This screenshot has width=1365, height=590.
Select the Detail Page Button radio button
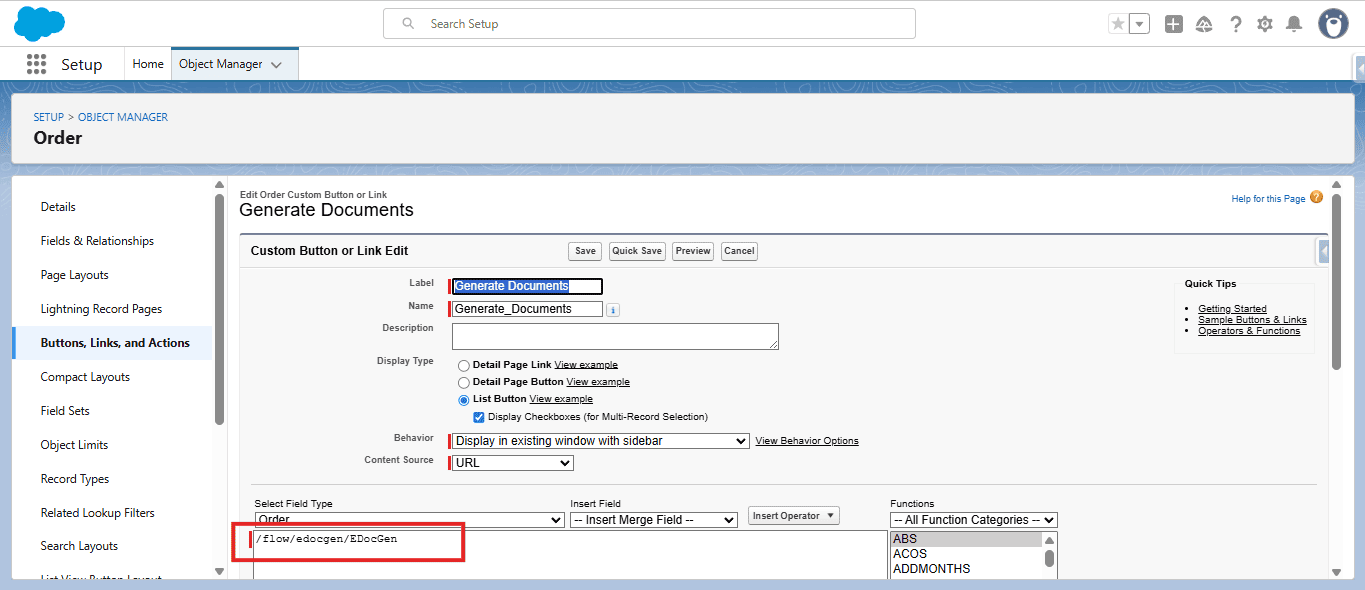[x=464, y=383]
